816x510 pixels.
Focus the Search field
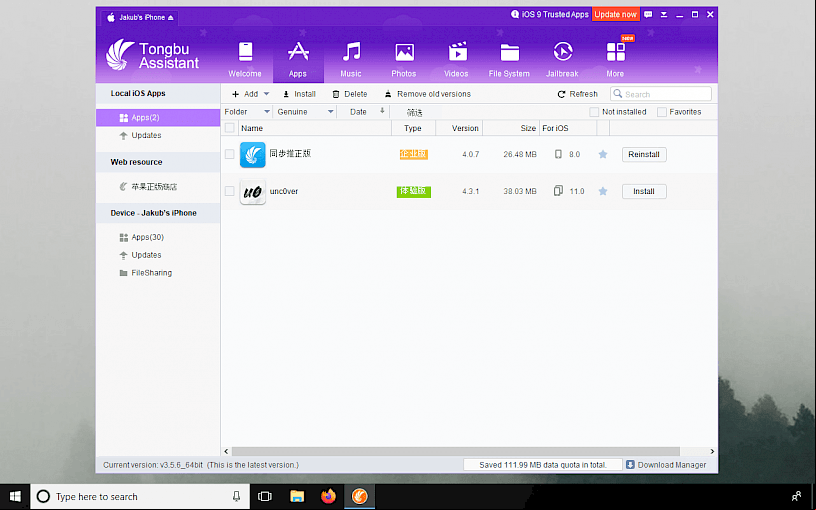(661, 94)
